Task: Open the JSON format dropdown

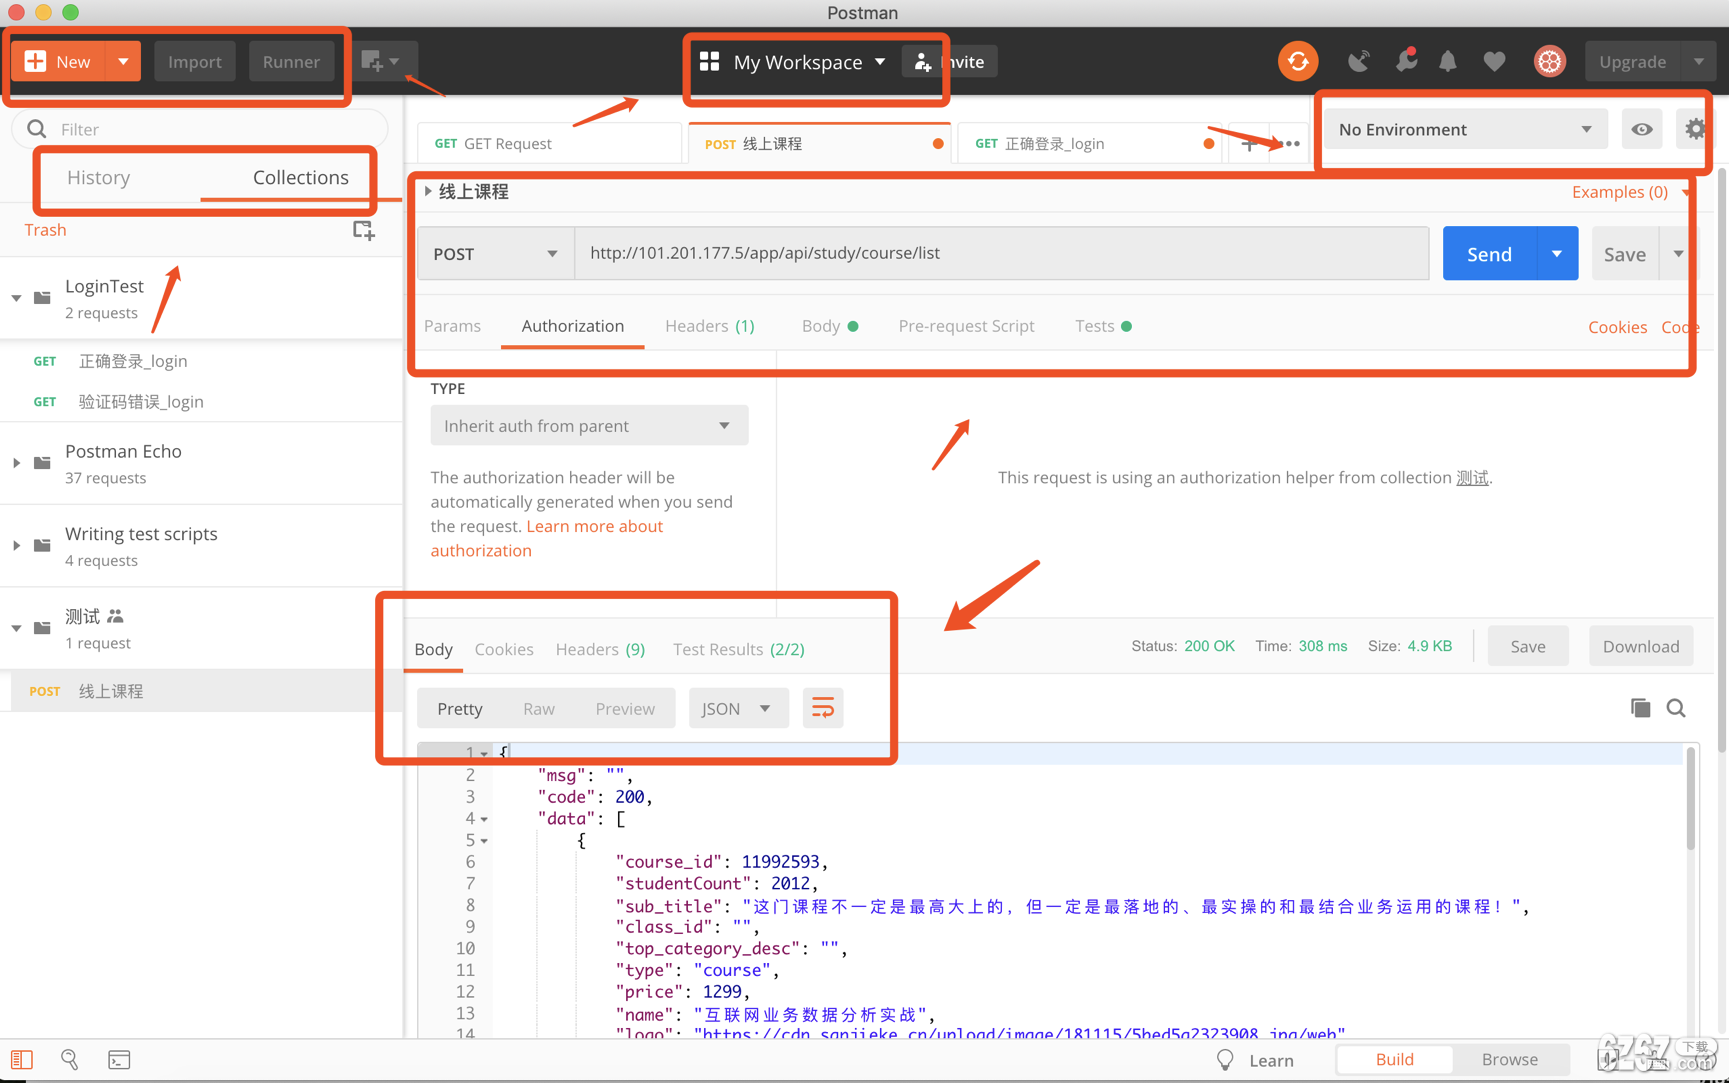Action: pos(737,709)
